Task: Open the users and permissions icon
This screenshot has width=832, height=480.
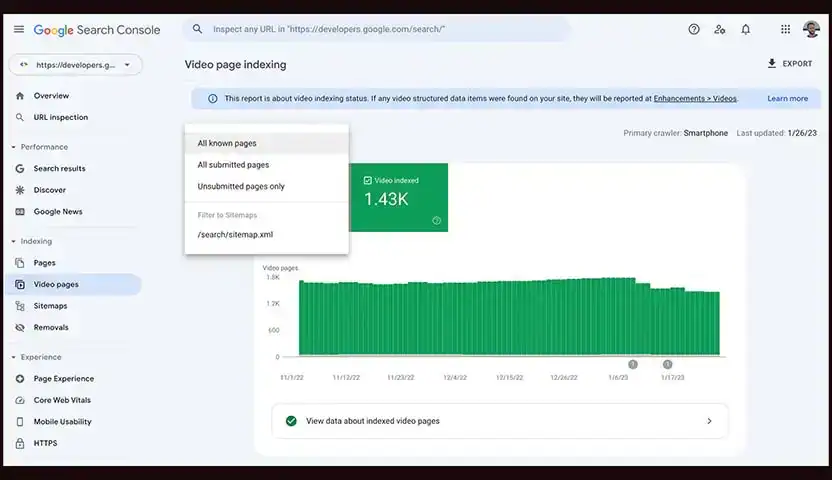Action: [x=720, y=30]
